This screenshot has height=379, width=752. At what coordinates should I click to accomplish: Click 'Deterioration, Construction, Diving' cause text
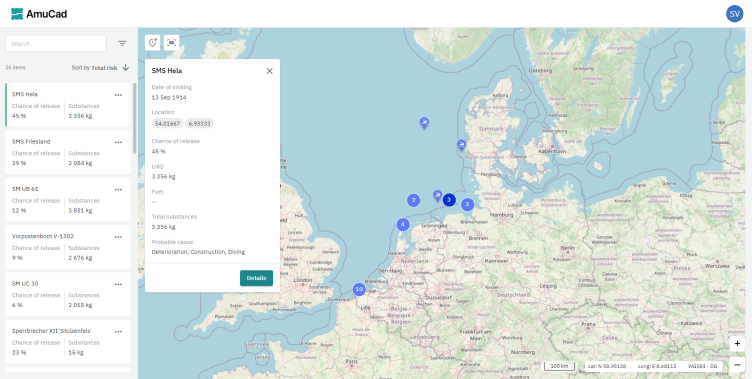pyautogui.click(x=198, y=252)
